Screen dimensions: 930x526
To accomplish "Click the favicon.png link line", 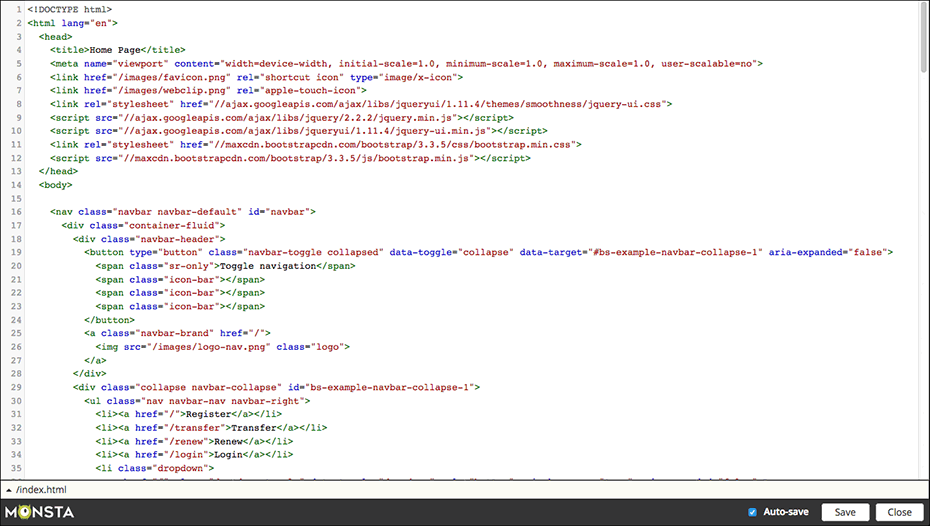I will point(256,77).
